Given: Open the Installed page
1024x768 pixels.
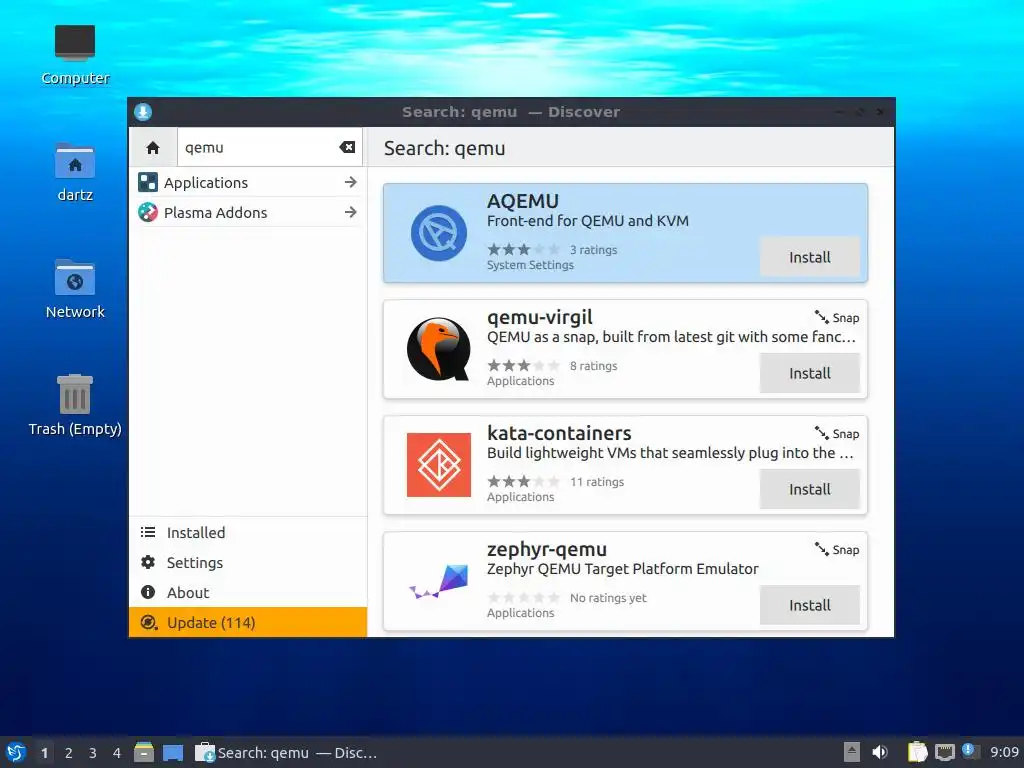Looking at the screenshot, I should click(248, 533).
